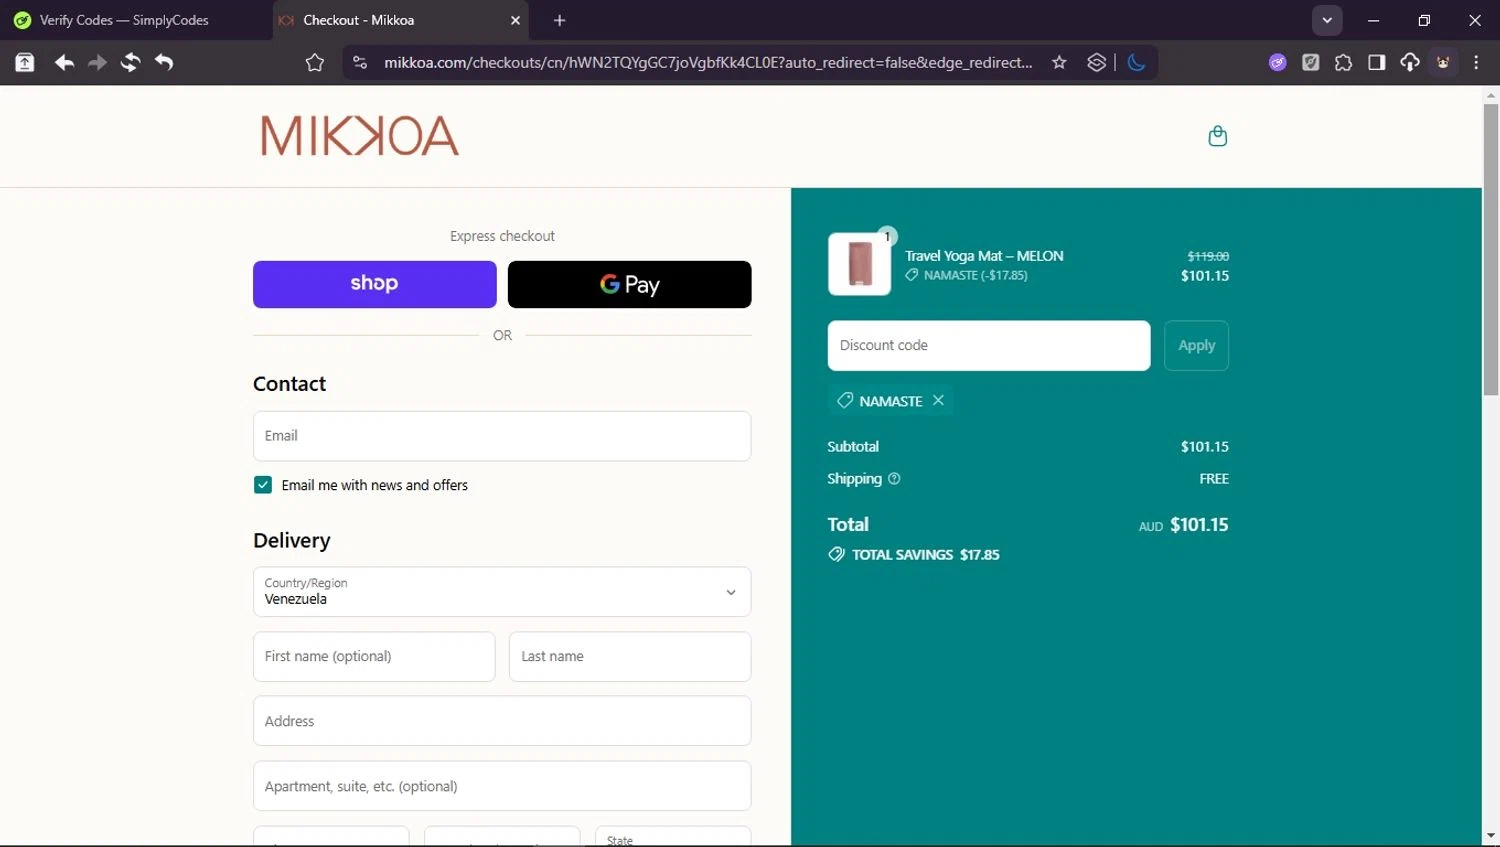The image size is (1500, 847).
Task: Open the cart bag icon in header
Action: pos(1217,136)
